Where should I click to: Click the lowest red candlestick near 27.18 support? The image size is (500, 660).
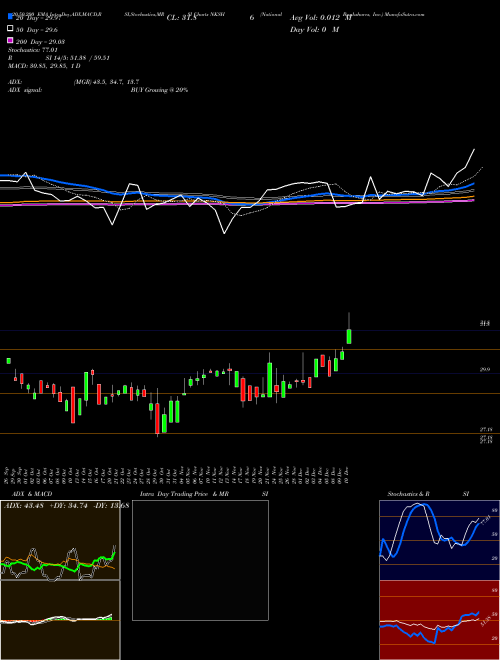pyautogui.click(x=157, y=418)
